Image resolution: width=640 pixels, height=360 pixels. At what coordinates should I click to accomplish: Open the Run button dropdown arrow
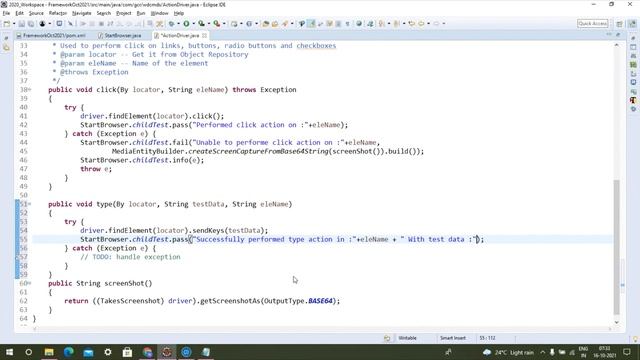193,24
